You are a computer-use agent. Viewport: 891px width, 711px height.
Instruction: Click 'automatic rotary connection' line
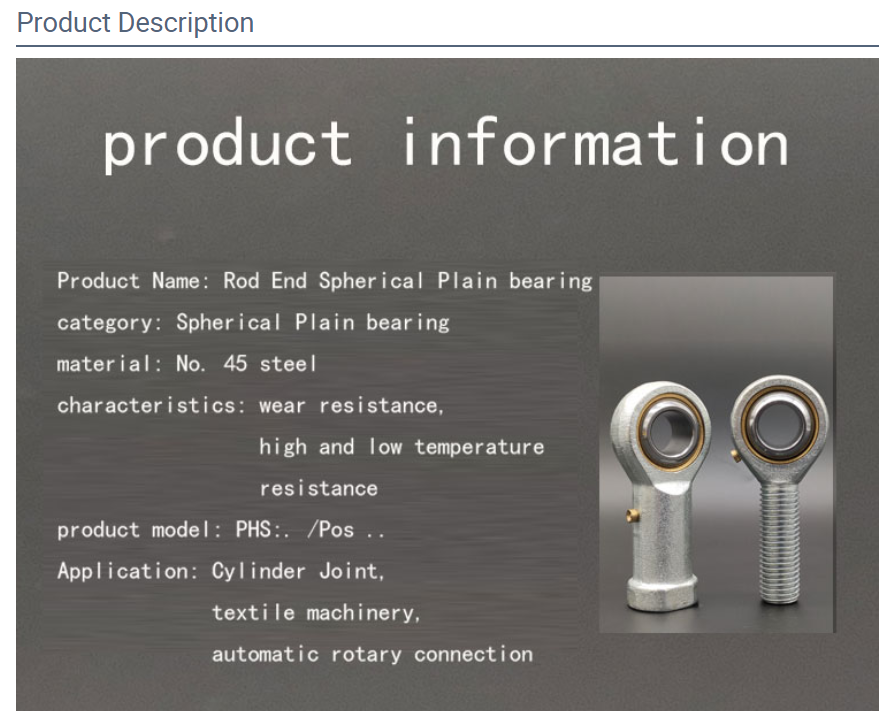coord(372,655)
